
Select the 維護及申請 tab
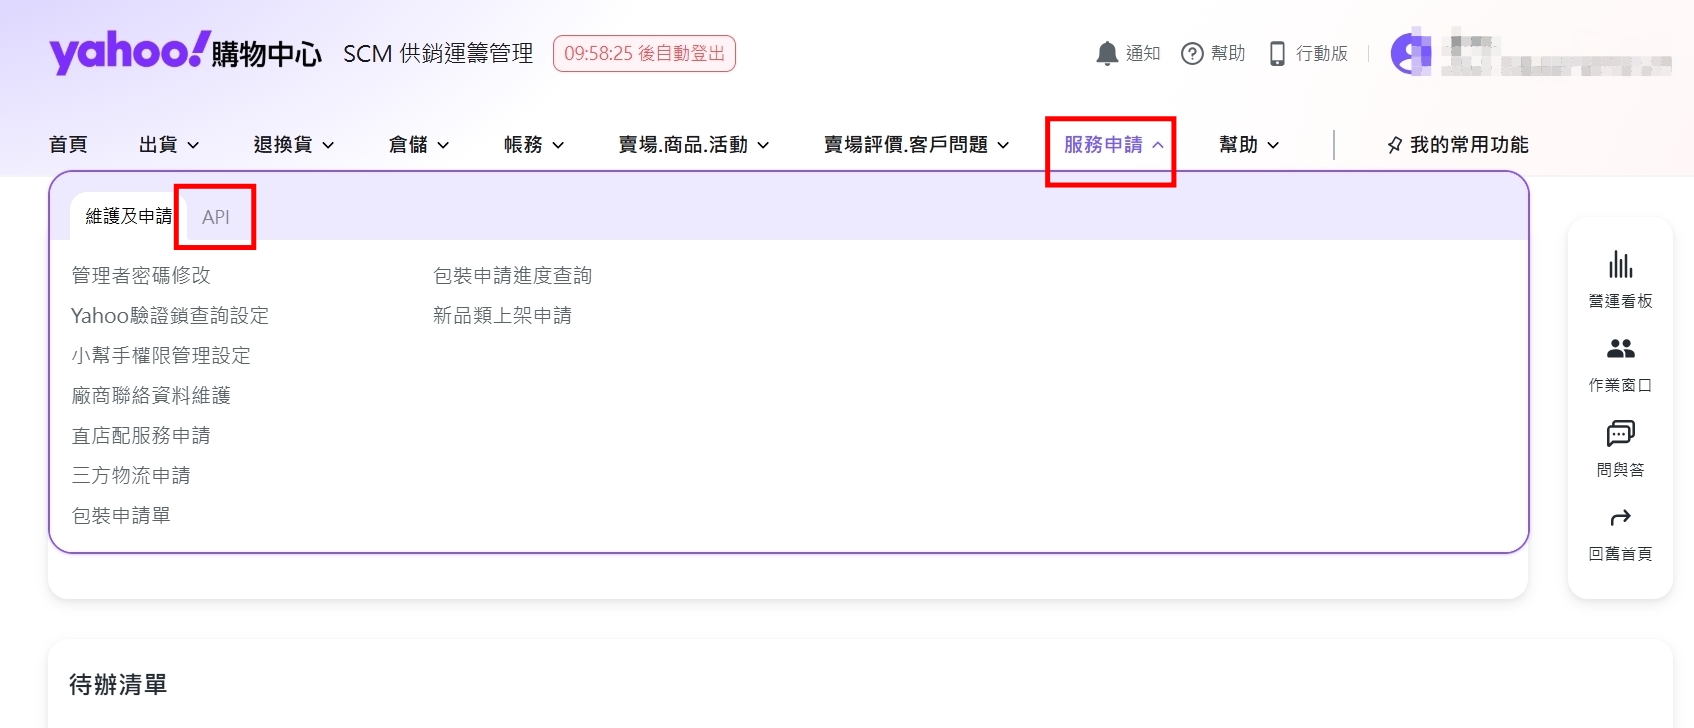(x=128, y=217)
